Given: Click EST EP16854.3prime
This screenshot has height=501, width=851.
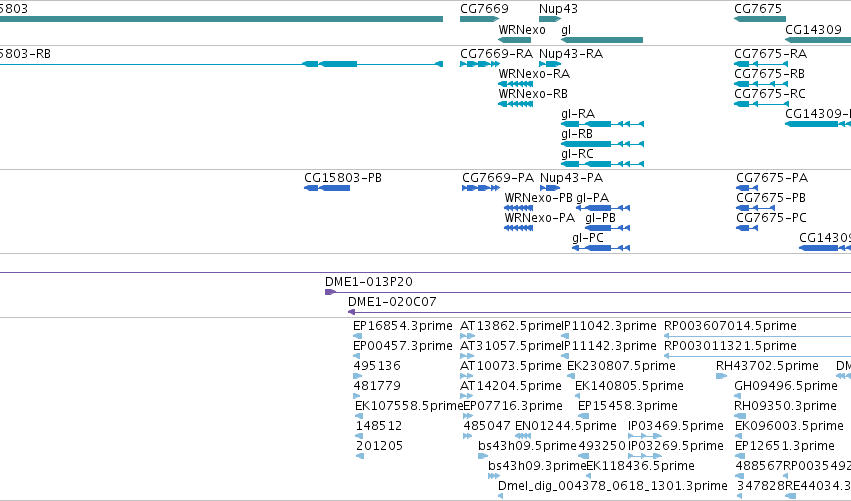Looking at the screenshot, I should (x=402, y=326).
